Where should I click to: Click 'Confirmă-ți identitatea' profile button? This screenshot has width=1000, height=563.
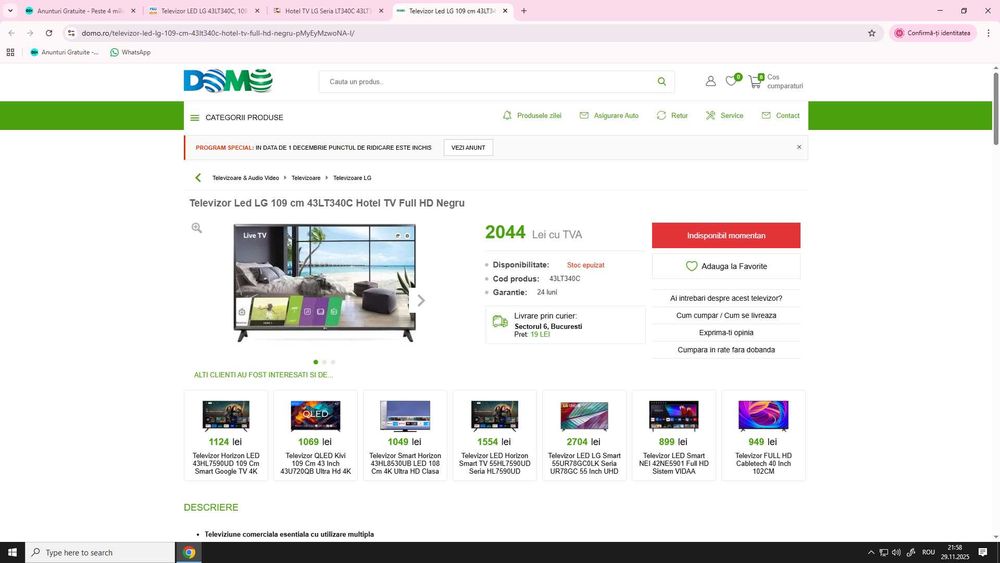tap(933, 33)
